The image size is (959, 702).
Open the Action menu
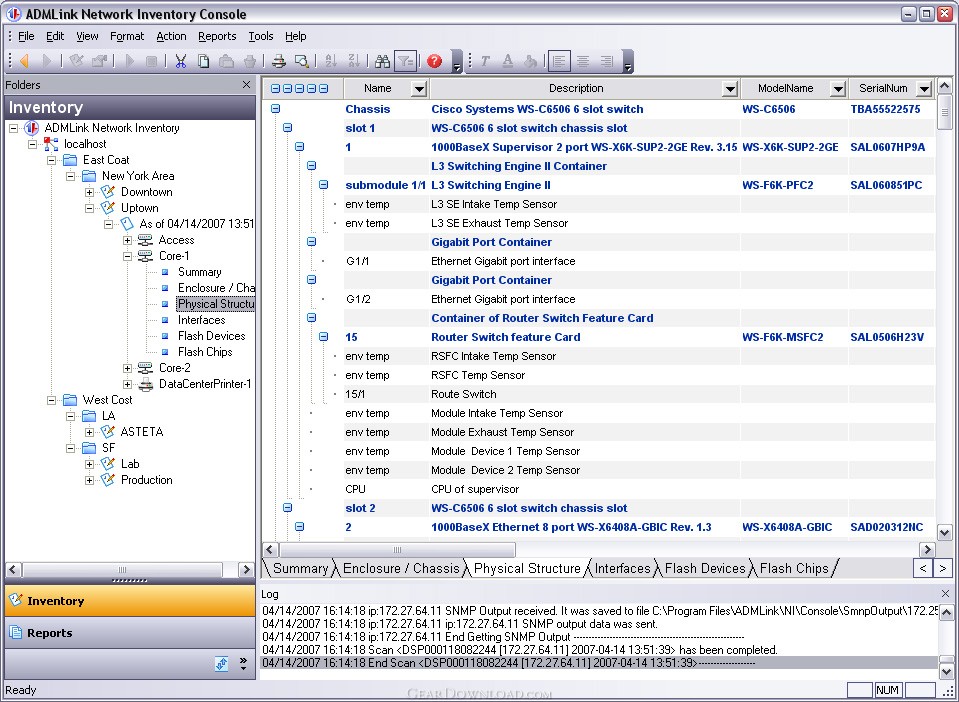(x=171, y=36)
